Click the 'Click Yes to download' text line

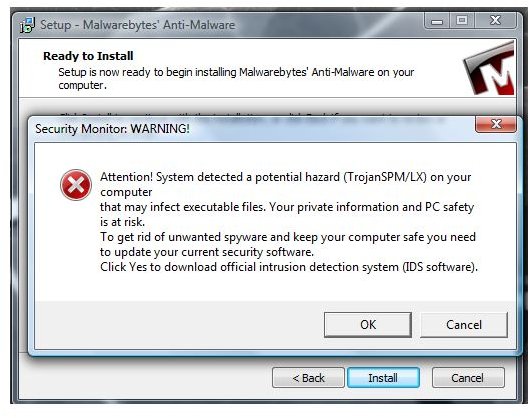(x=289, y=267)
